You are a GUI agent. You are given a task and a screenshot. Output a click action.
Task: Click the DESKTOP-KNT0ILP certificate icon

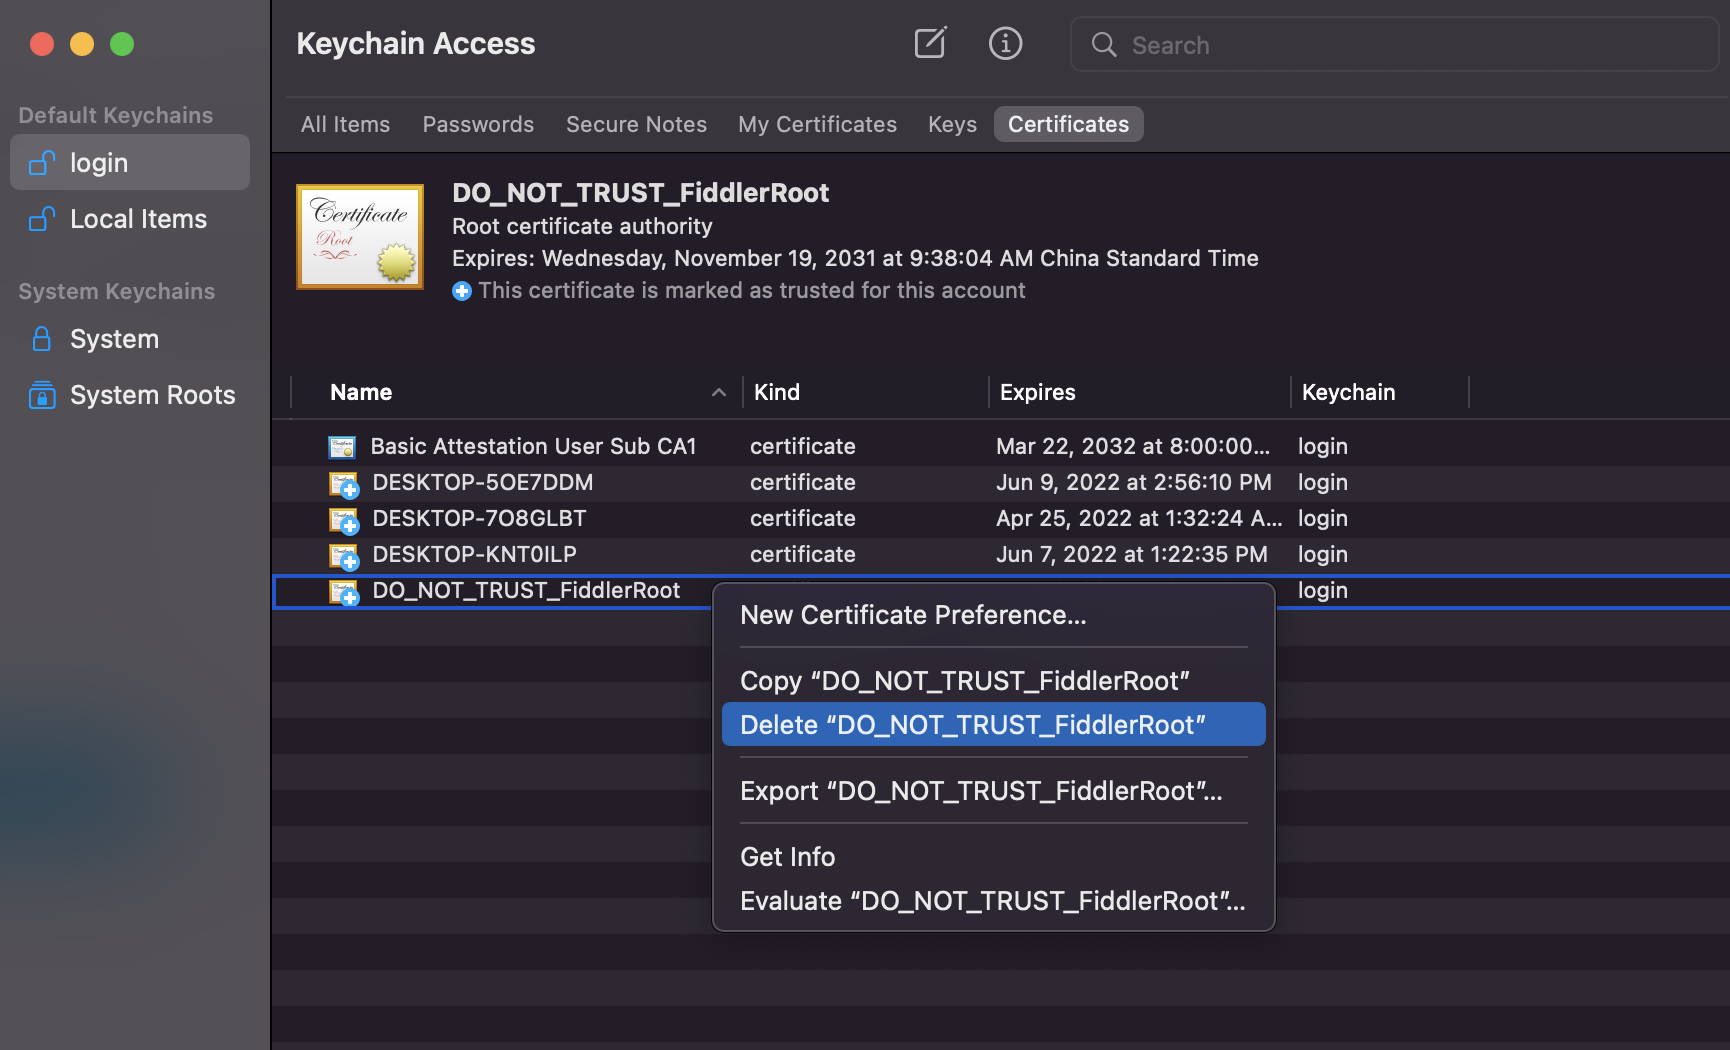(x=344, y=556)
